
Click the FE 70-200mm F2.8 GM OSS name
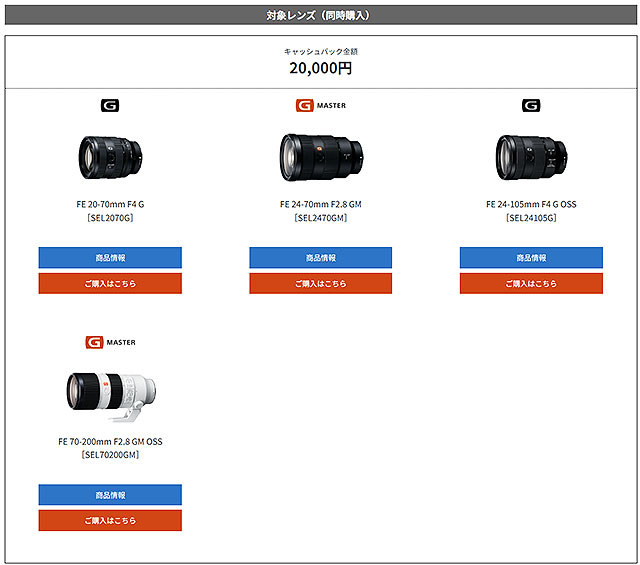[x=110, y=441]
